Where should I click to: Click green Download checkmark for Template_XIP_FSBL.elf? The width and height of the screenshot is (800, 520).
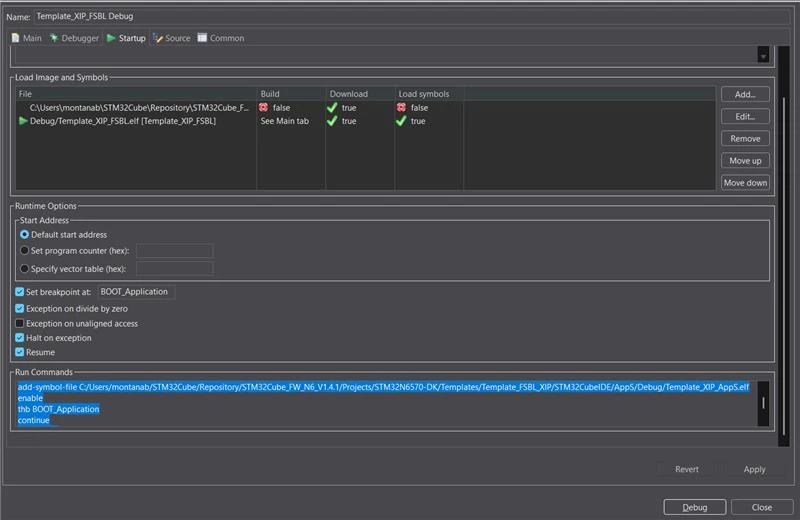pos(332,121)
